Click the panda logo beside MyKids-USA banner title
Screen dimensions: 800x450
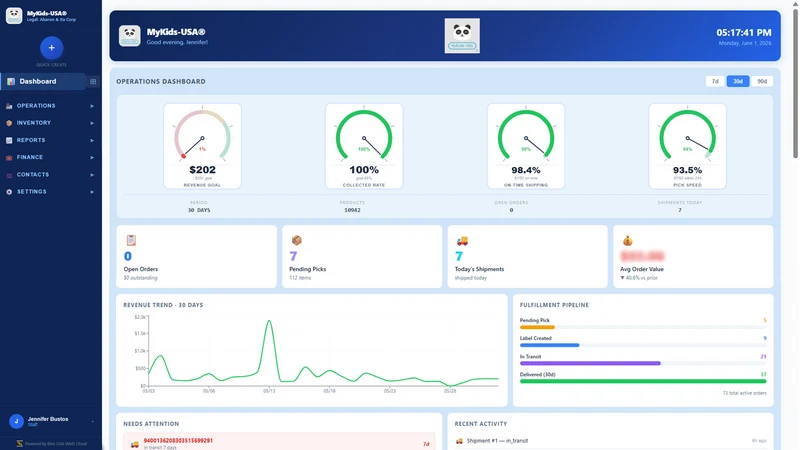click(130, 36)
